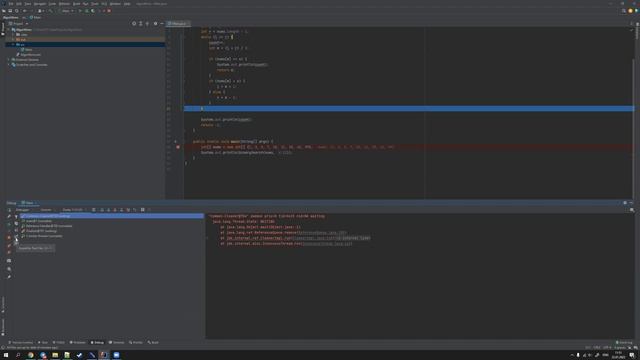The height and width of the screenshot is (360, 640).
Task: Open the Debug tool window gear settings
Action: 624,203
